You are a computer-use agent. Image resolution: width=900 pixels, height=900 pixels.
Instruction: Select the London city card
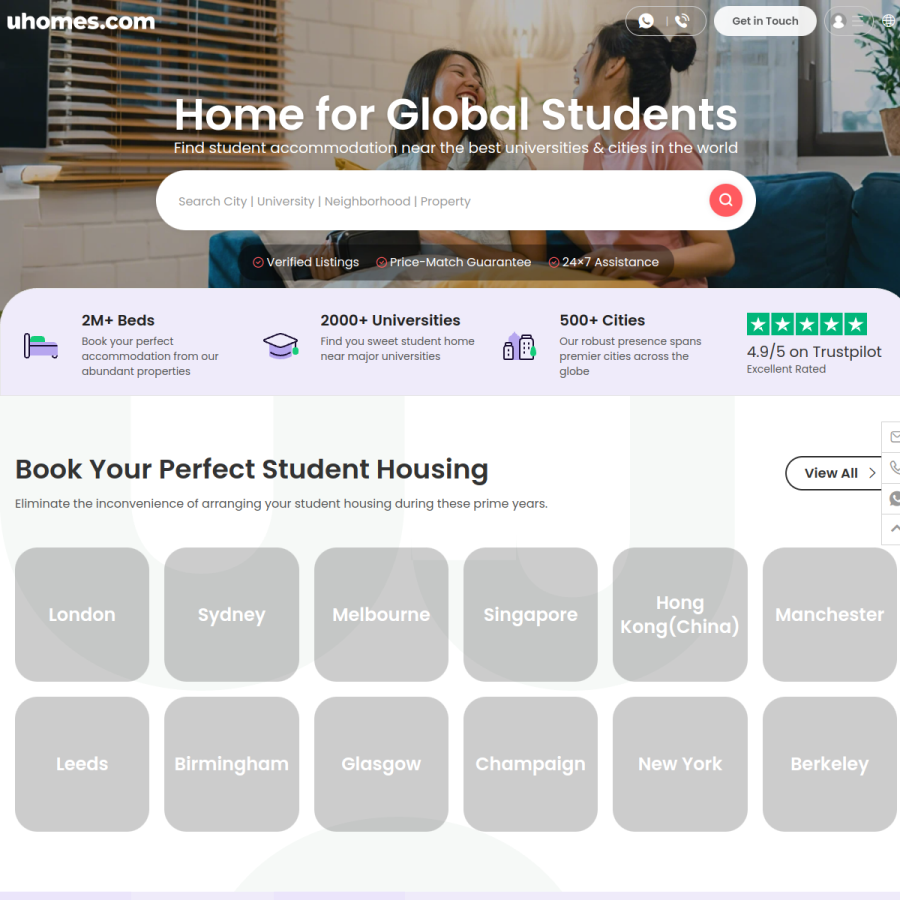[82, 615]
